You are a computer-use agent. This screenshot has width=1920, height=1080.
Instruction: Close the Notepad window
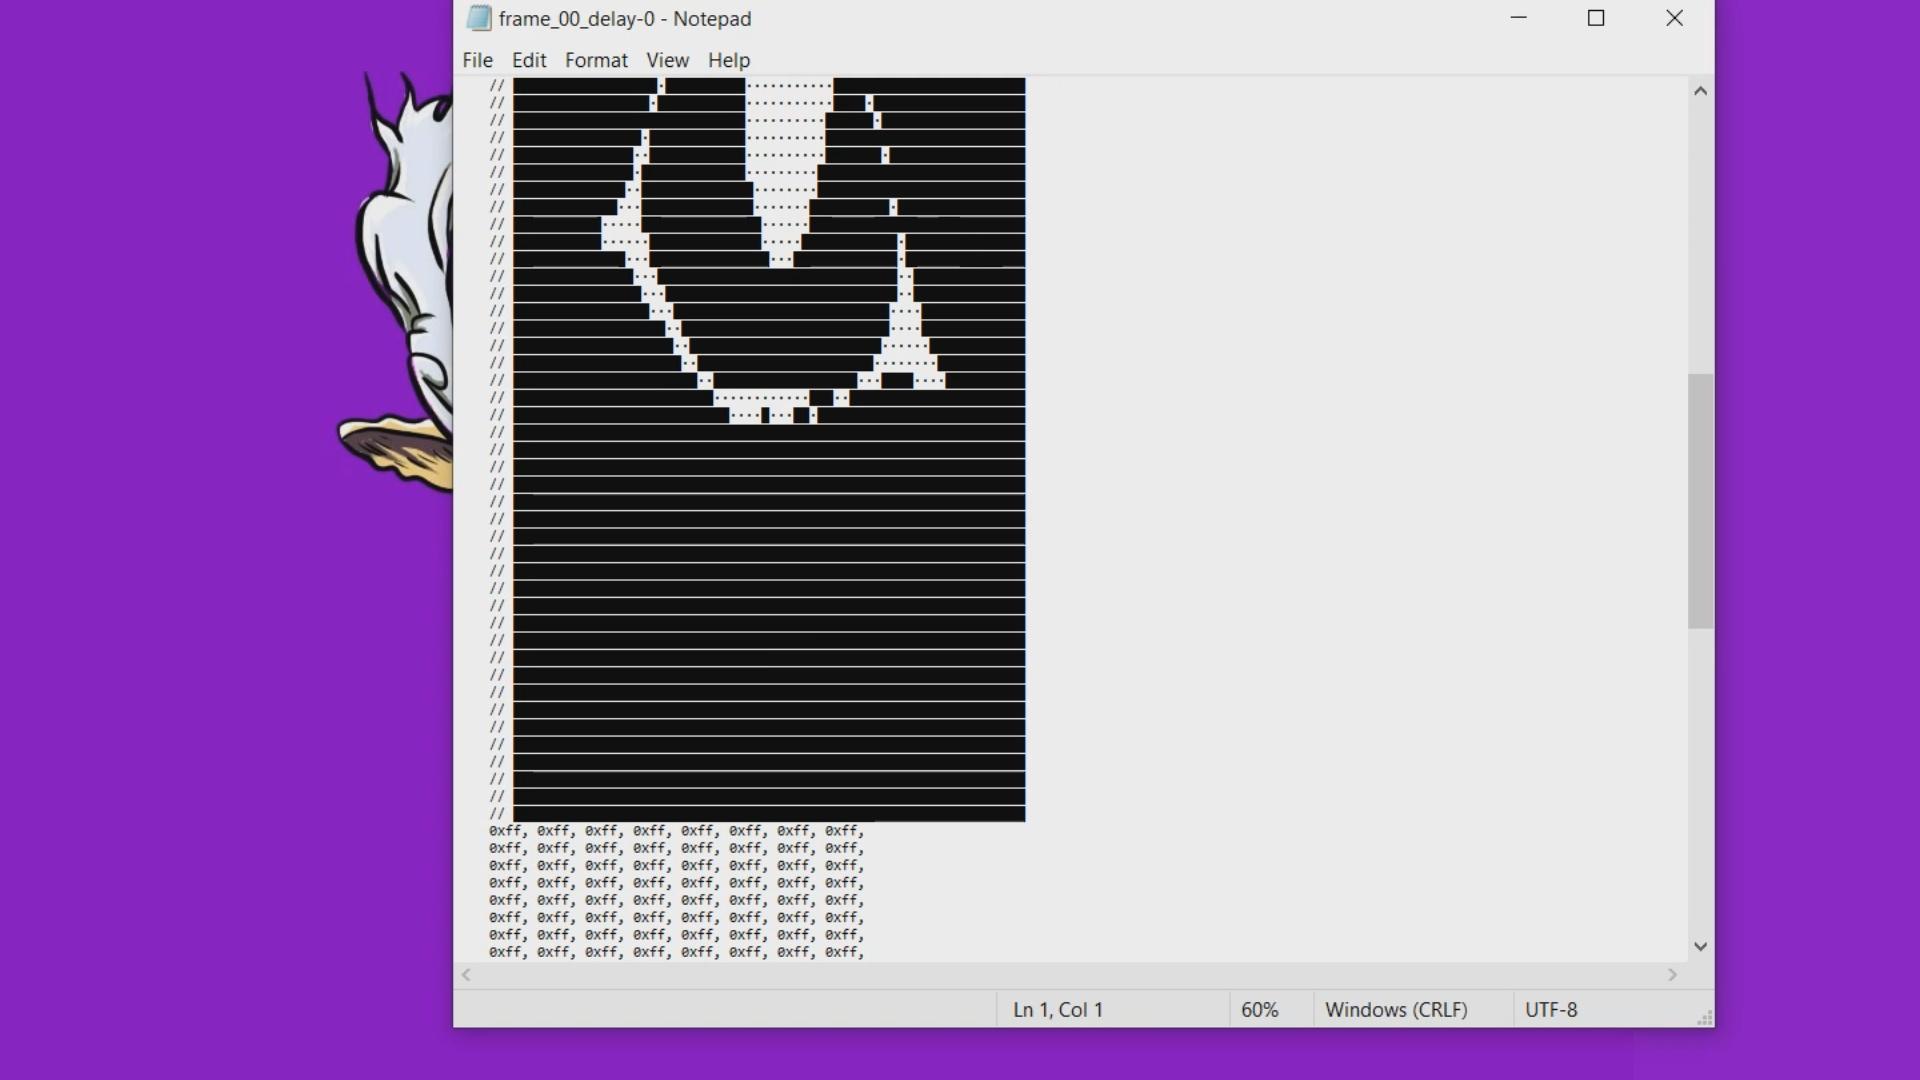1674,18
